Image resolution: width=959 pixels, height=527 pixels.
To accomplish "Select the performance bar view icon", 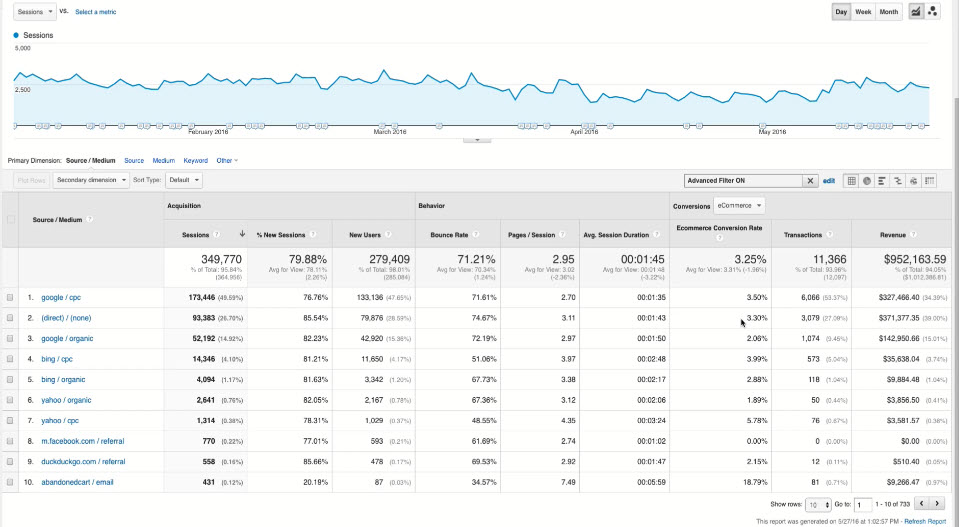I will click(883, 181).
